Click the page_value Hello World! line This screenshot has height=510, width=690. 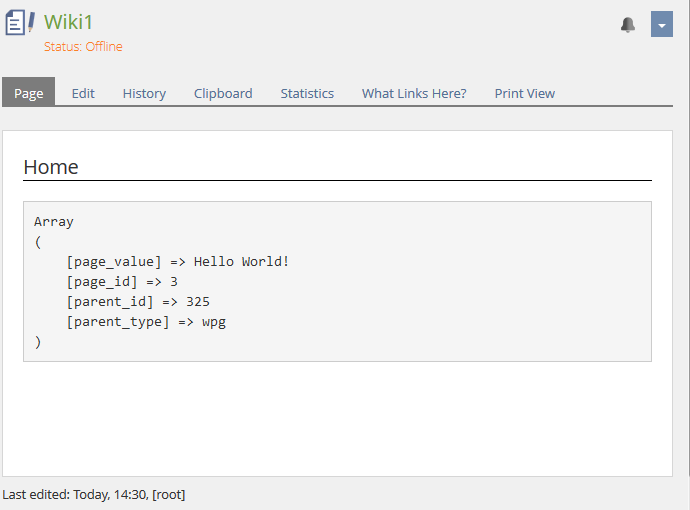pos(177,262)
